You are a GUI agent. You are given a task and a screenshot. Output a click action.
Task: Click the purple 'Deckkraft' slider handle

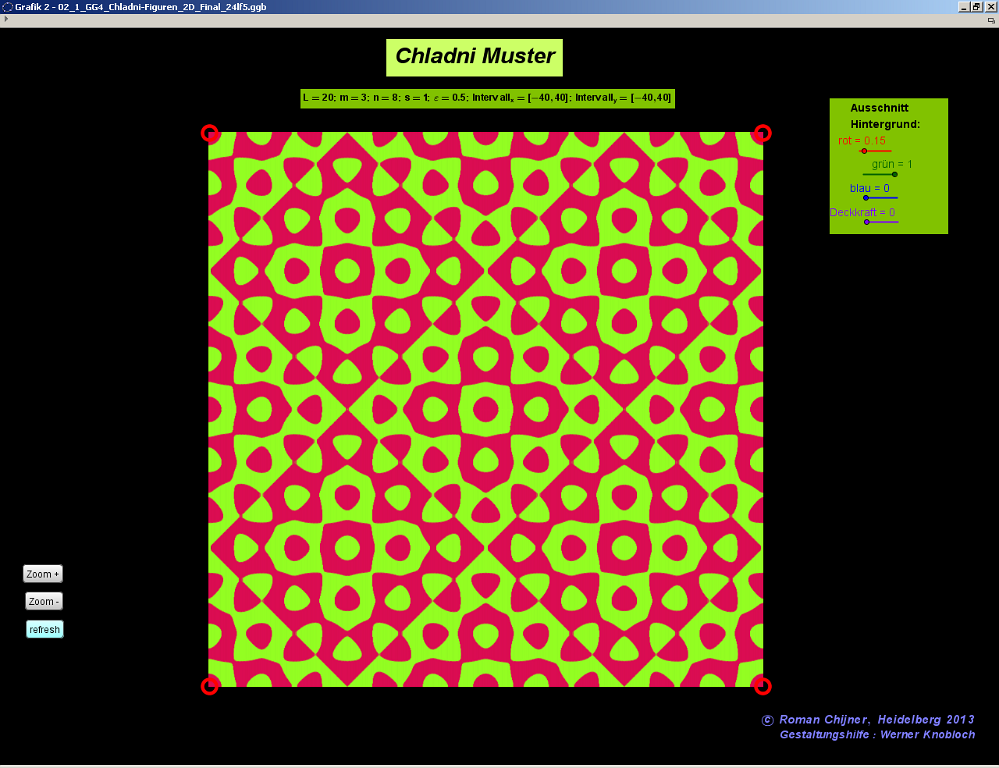pos(866,222)
